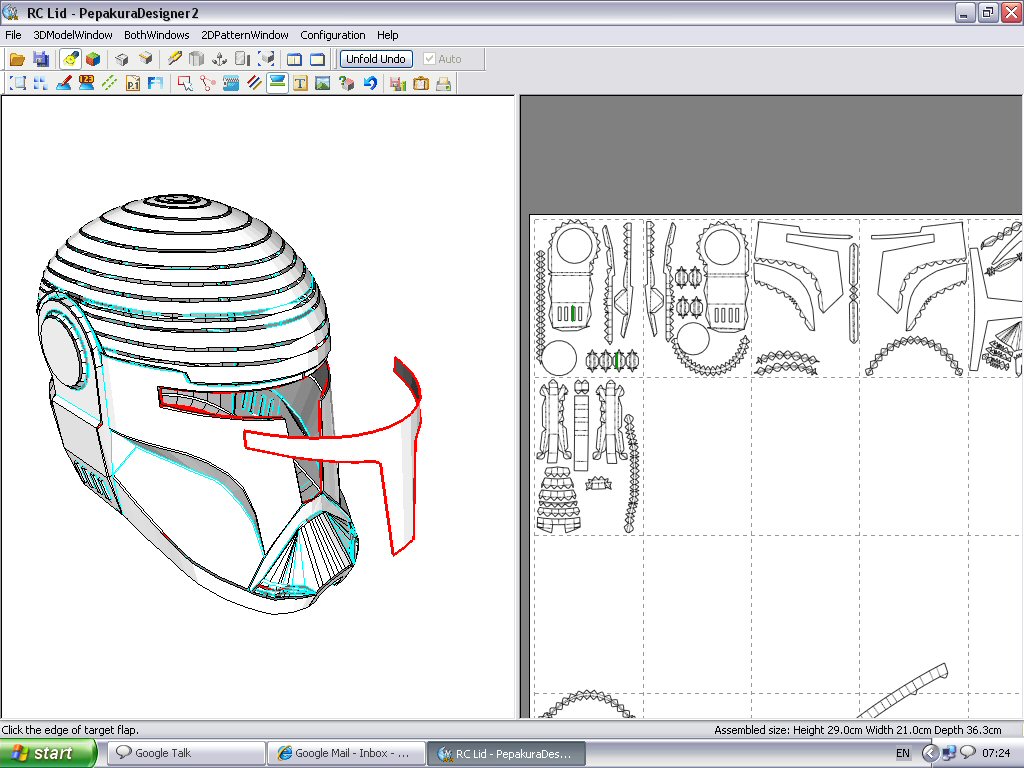
Task: Open the 3DModelWindow menu
Action: [x=72, y=35]
